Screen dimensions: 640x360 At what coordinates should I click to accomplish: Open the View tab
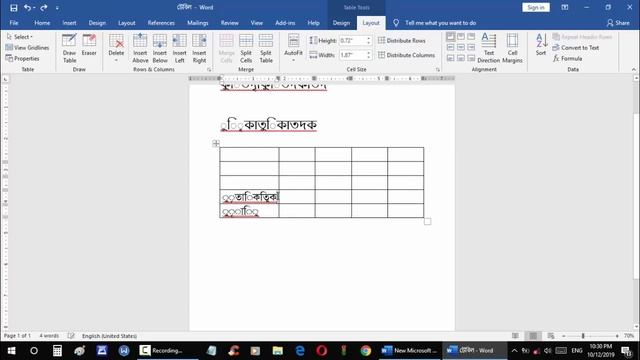click(x=257, y=23)
